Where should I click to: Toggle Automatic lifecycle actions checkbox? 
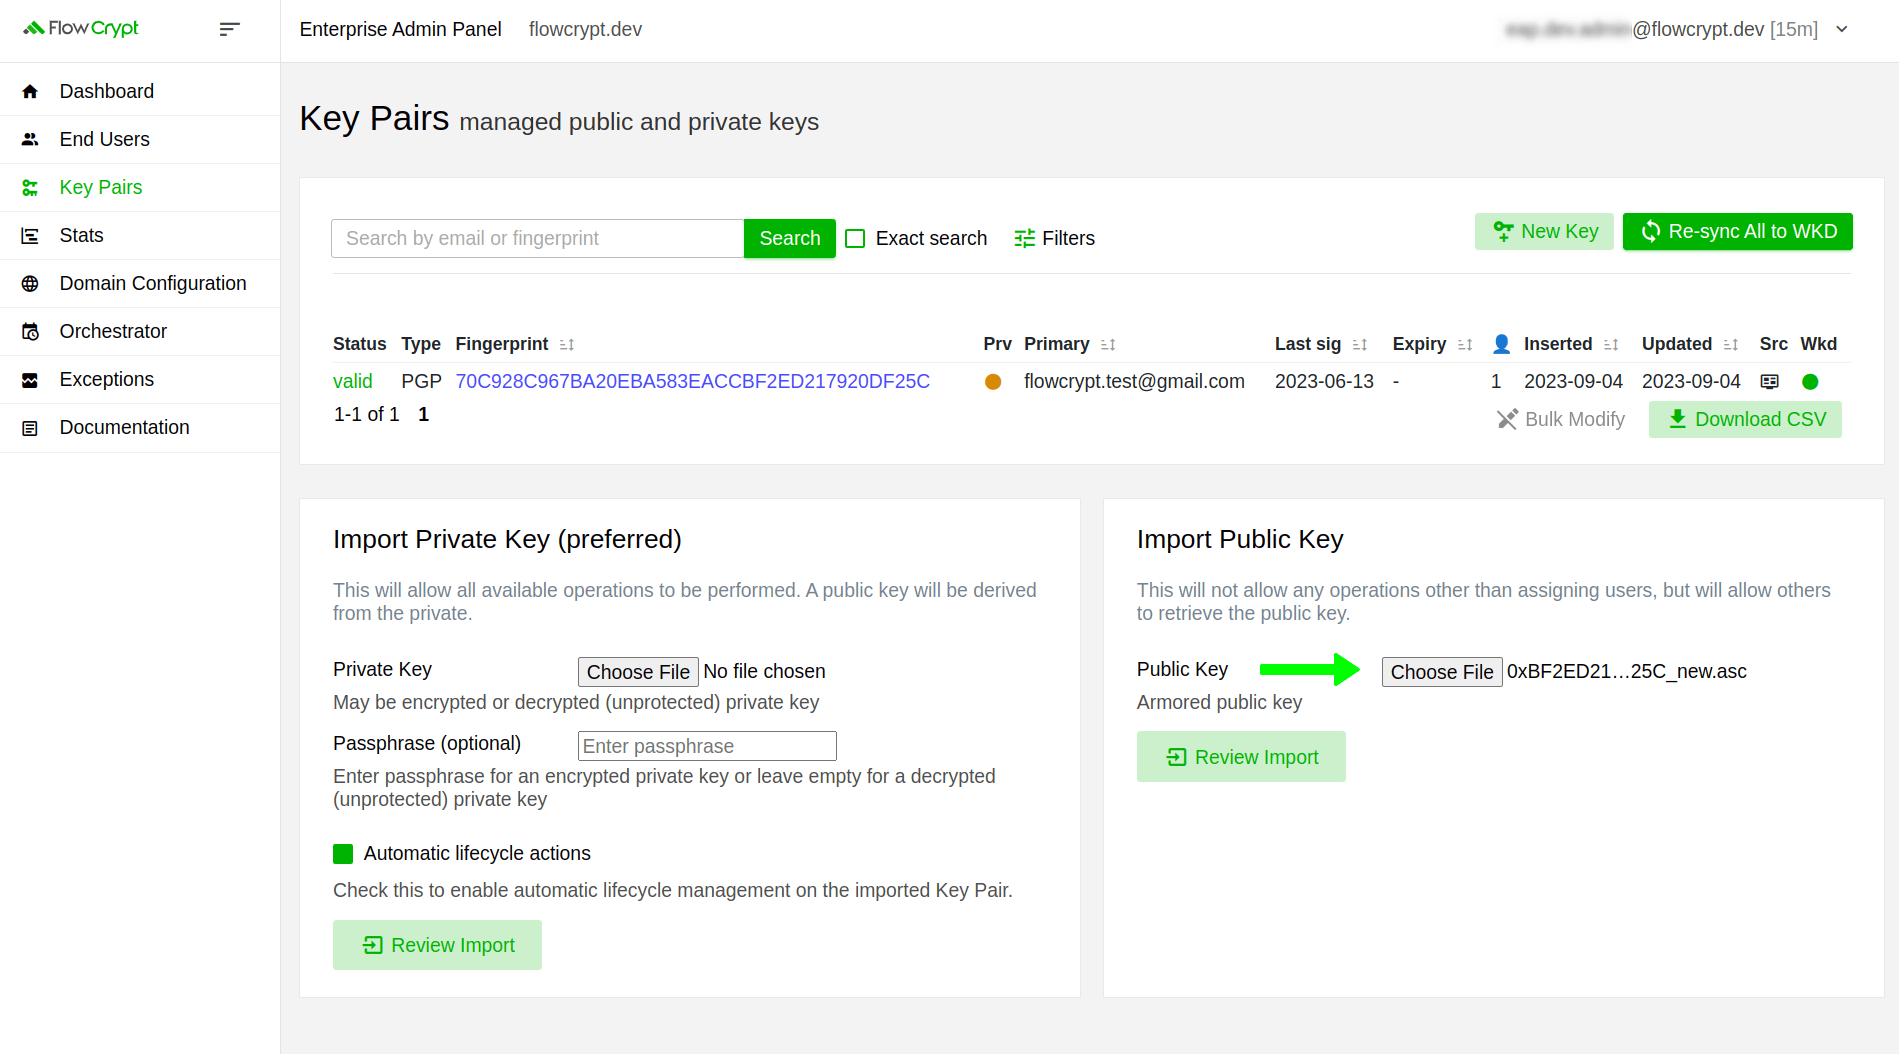click(343, 853)
